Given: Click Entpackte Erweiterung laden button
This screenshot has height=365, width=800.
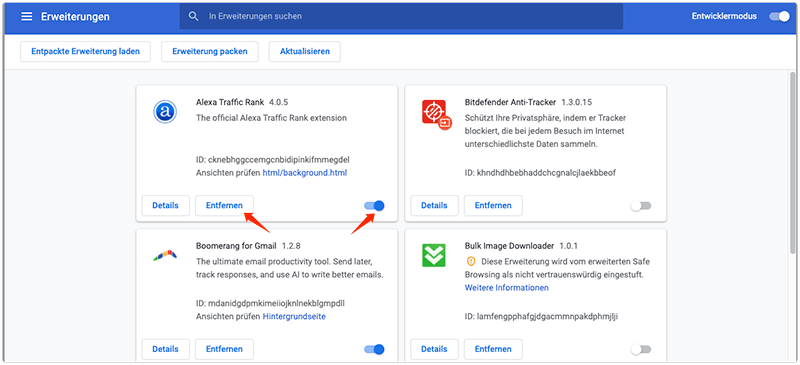Looking at the screenshot, I should [85, 52].
